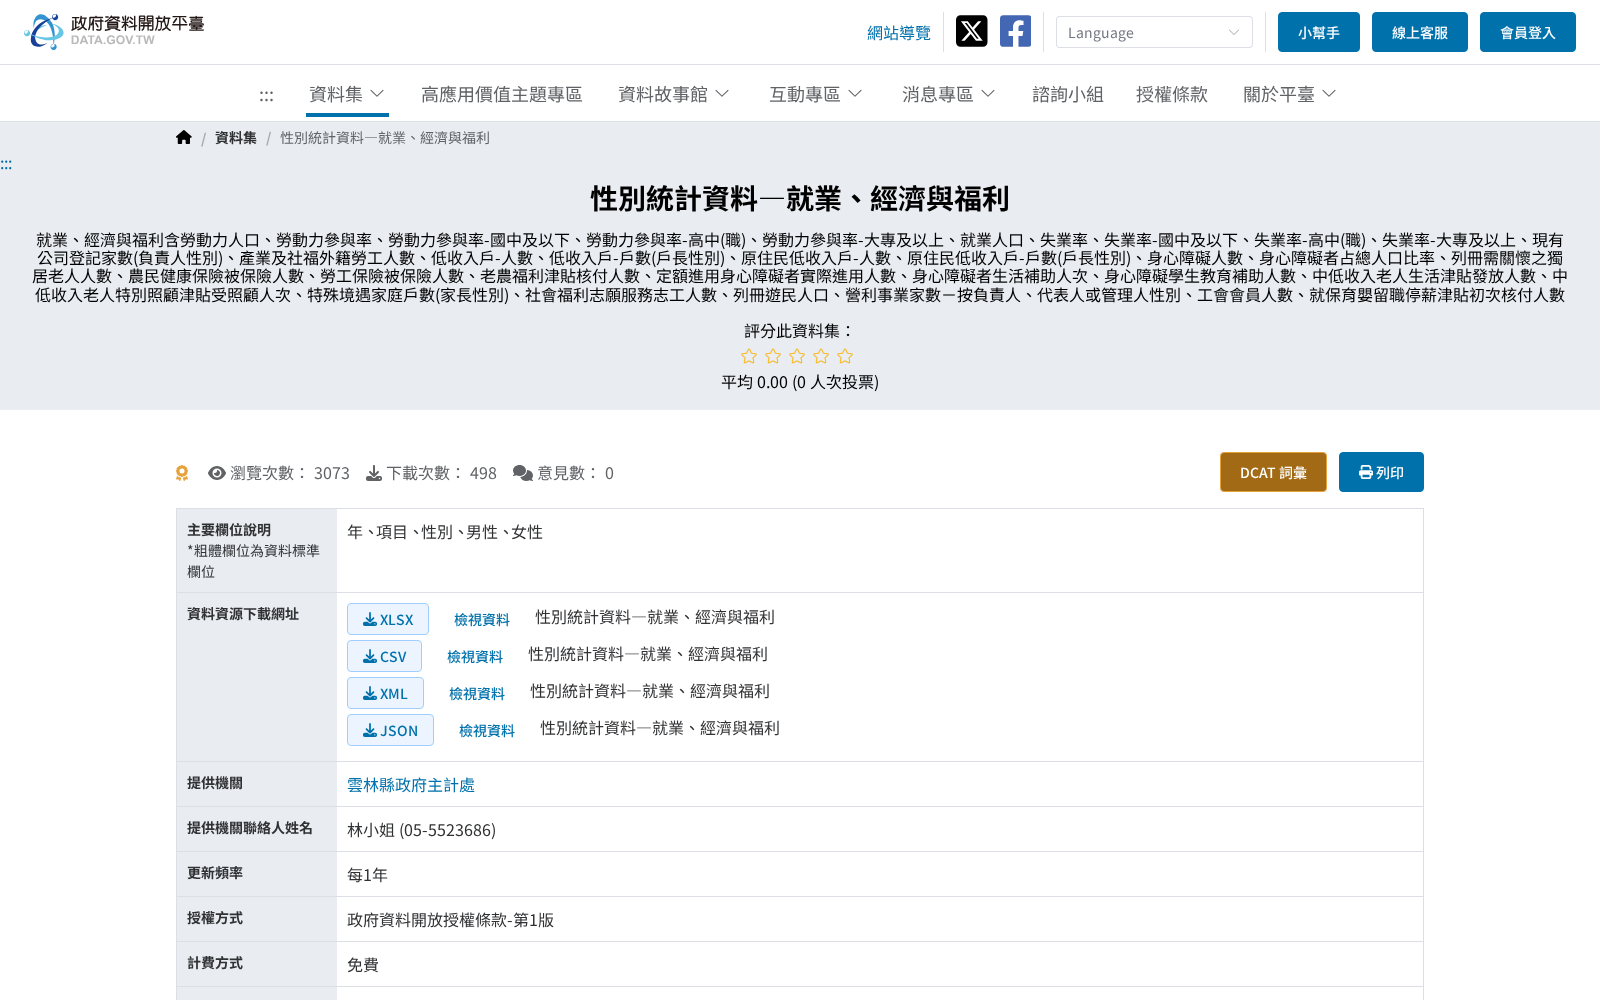Open 檢視資料 for the CSV row
Image resolution: width=1600 pixels, height=1000 pixels.
475,657
